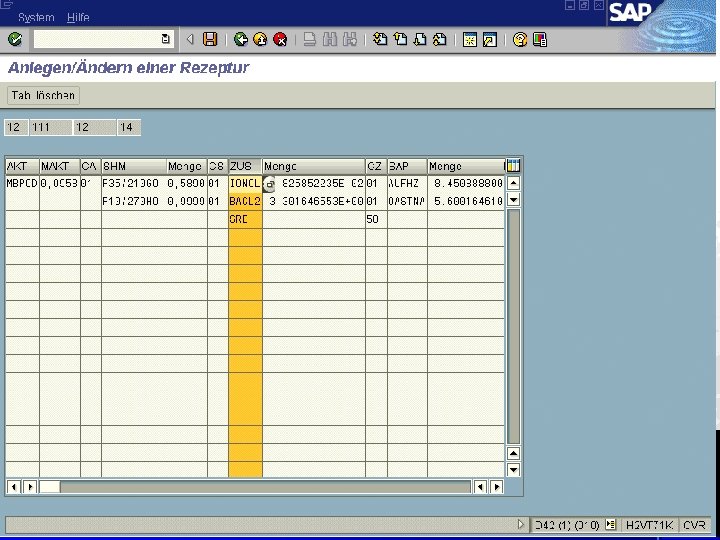Click the MAKT column header
Screen dimensions: 720x540
(60, 166)
